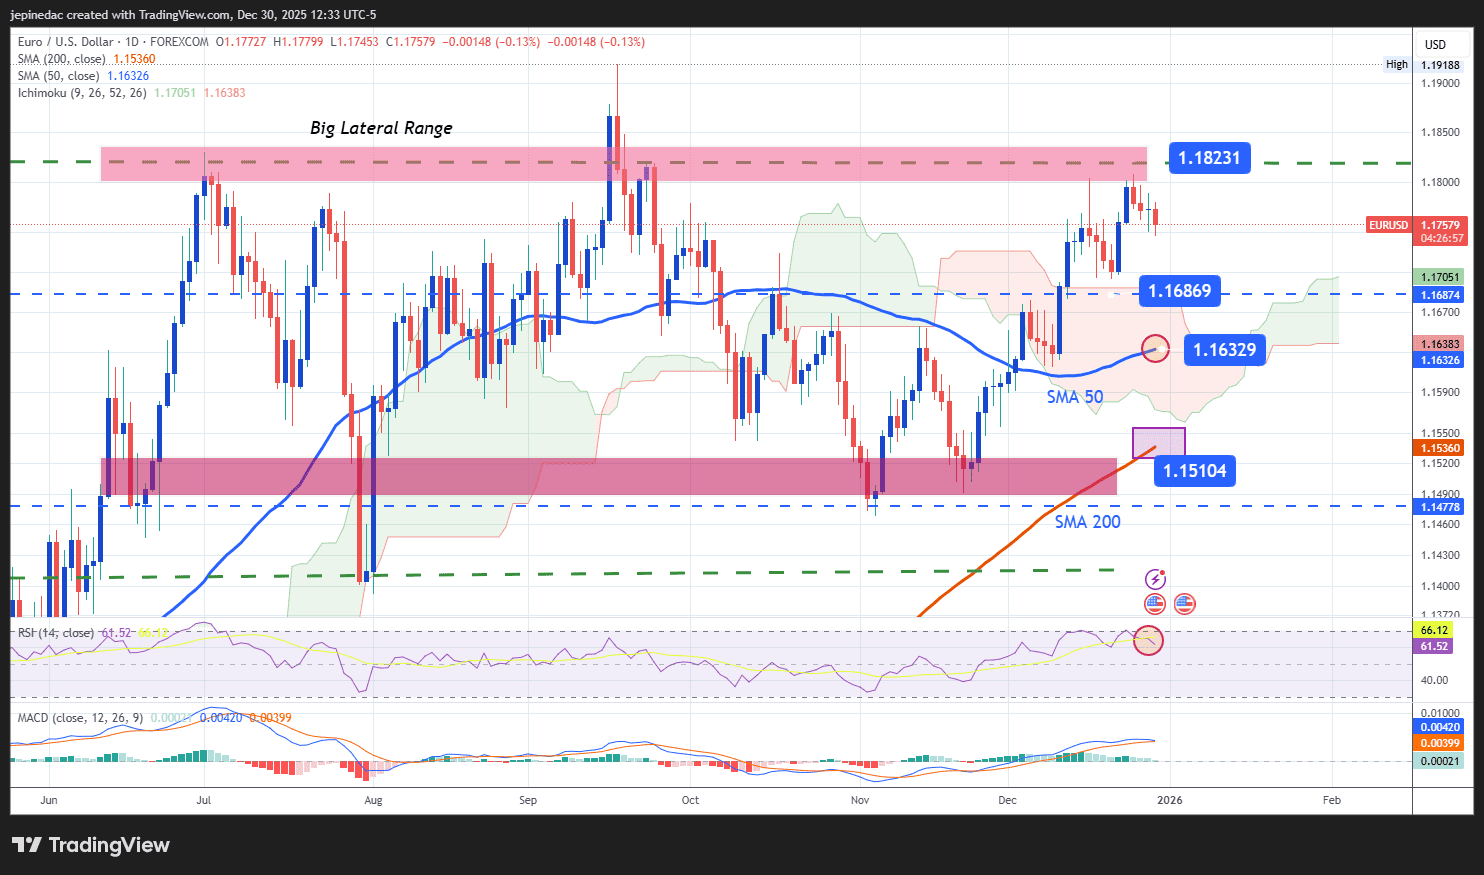Click the red circle marker in the RSI panel
Viewport: 1484px width, 875px height.
(x=1148, y=640)
